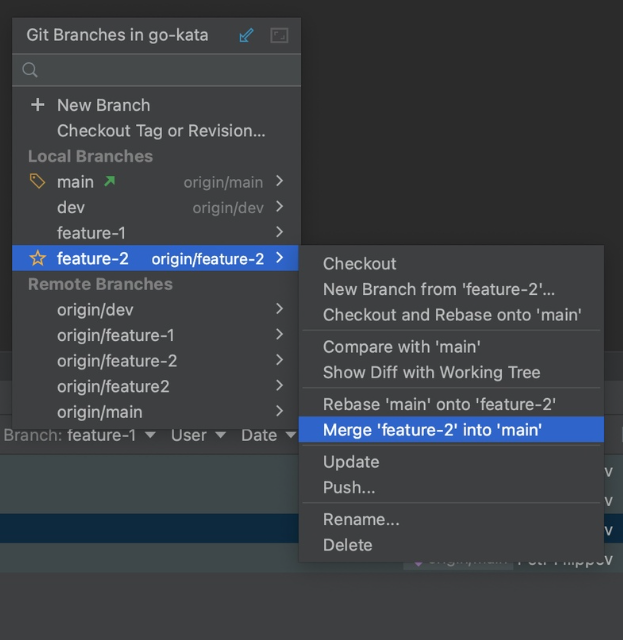Select the dev local branch
The width and height of the screenshot is (624, 641).
click(x=71, y=208)
